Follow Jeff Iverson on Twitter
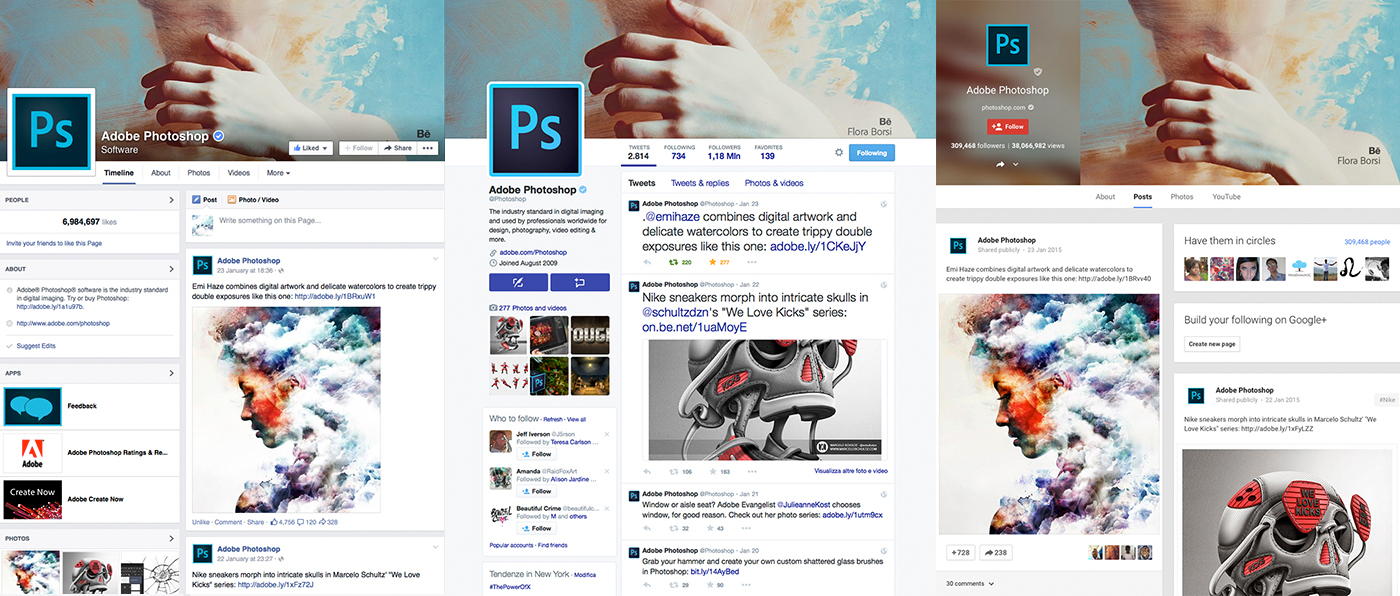This screenshot has width=1400, height=596. click(x=536, y=454)
